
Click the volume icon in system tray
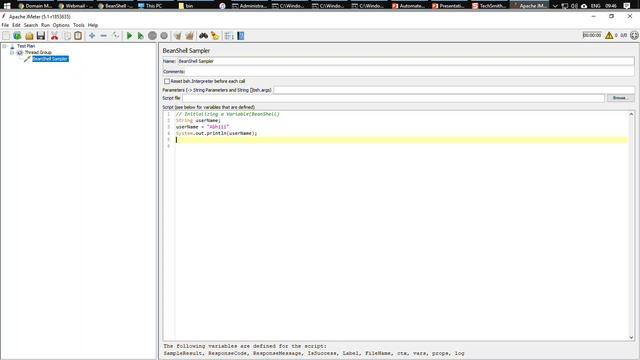pos(574,6)
